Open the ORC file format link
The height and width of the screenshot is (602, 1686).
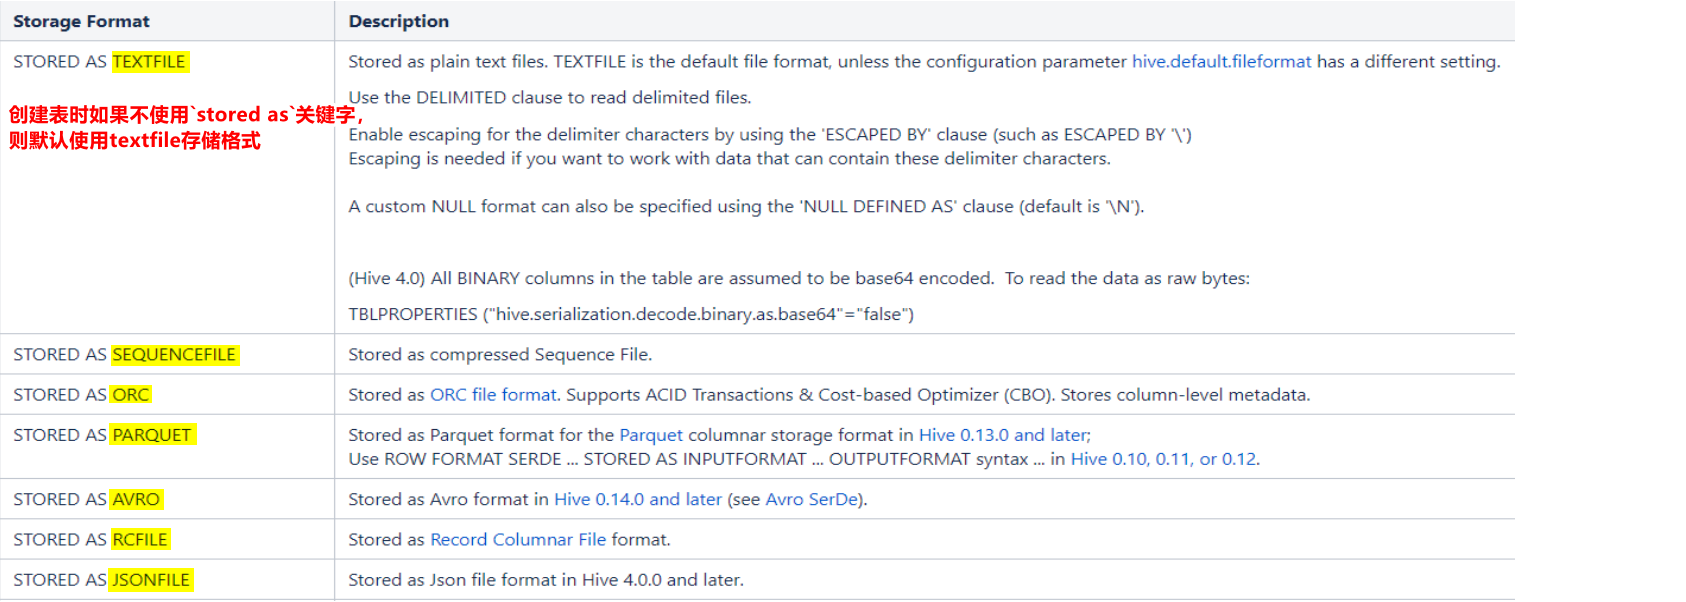pos(493,395)
